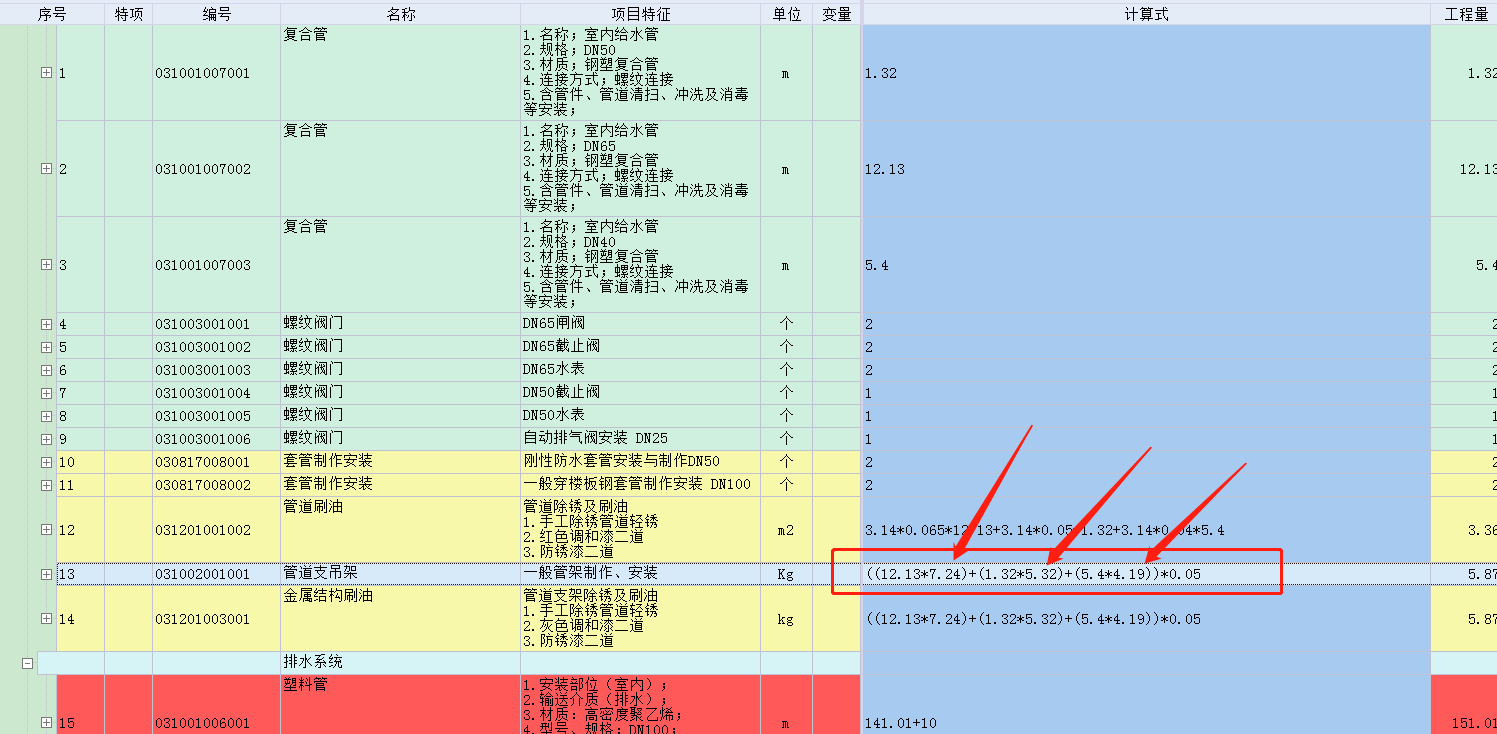Select feature cell 刚性防水套管安装与制作DN50
The height and width of the screenshot is (734, 1497).
640,462
